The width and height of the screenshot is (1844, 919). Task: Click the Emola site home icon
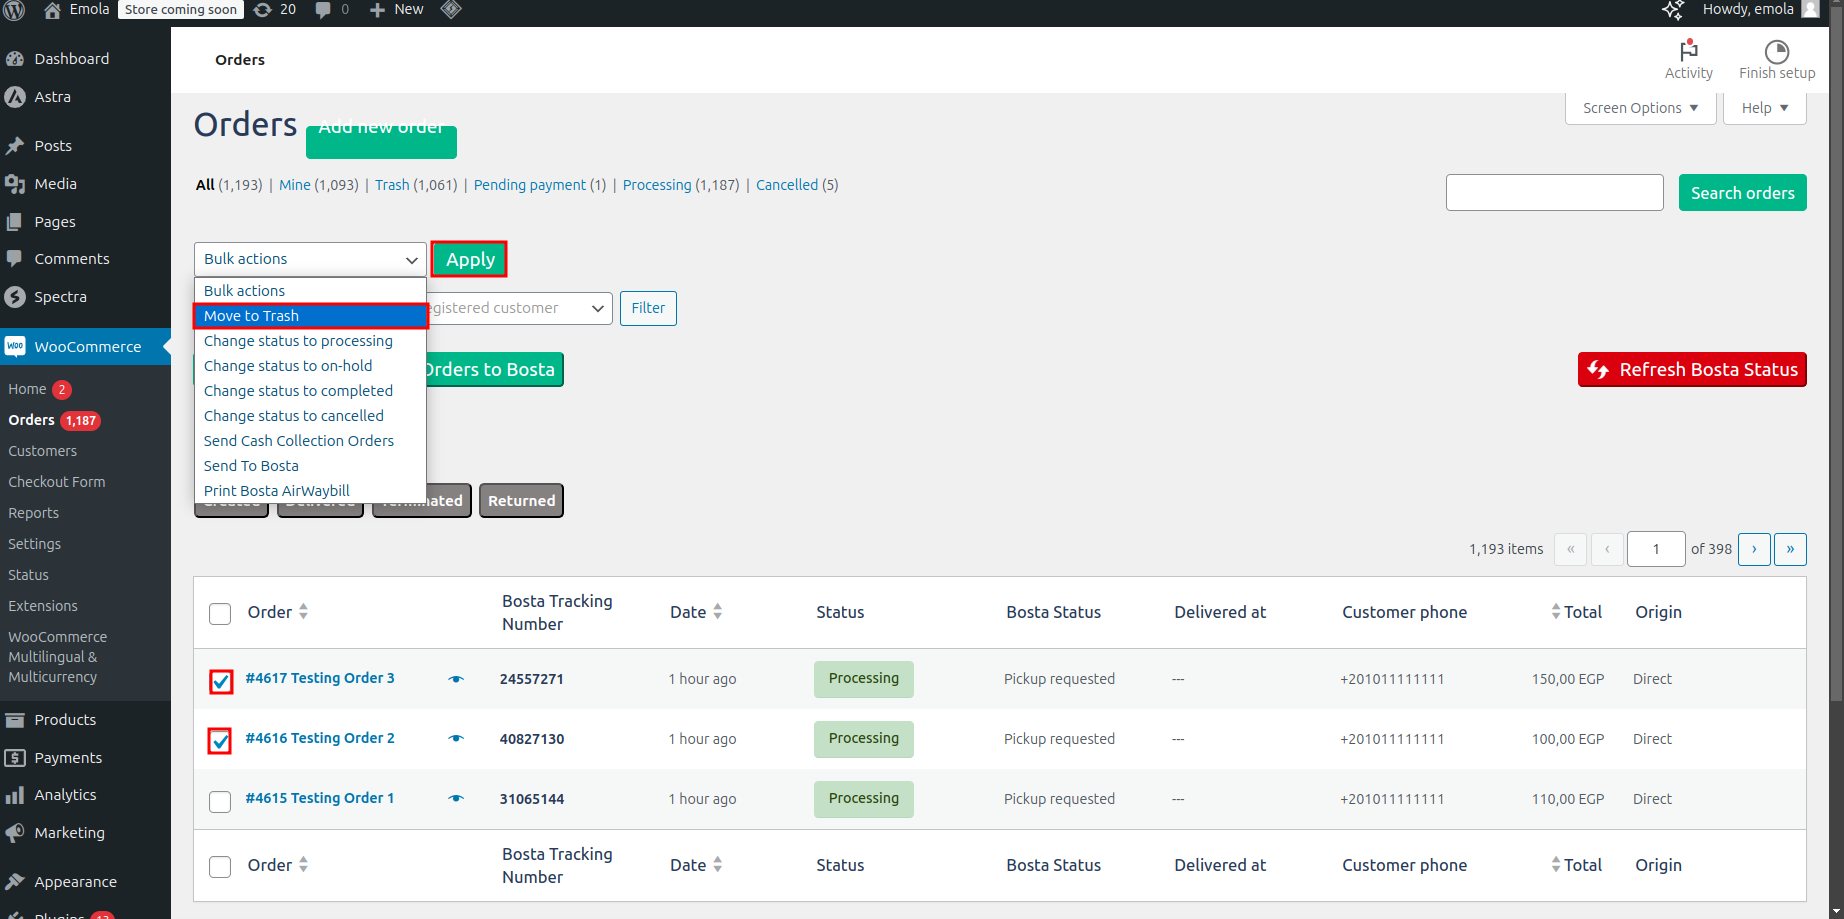53,10
